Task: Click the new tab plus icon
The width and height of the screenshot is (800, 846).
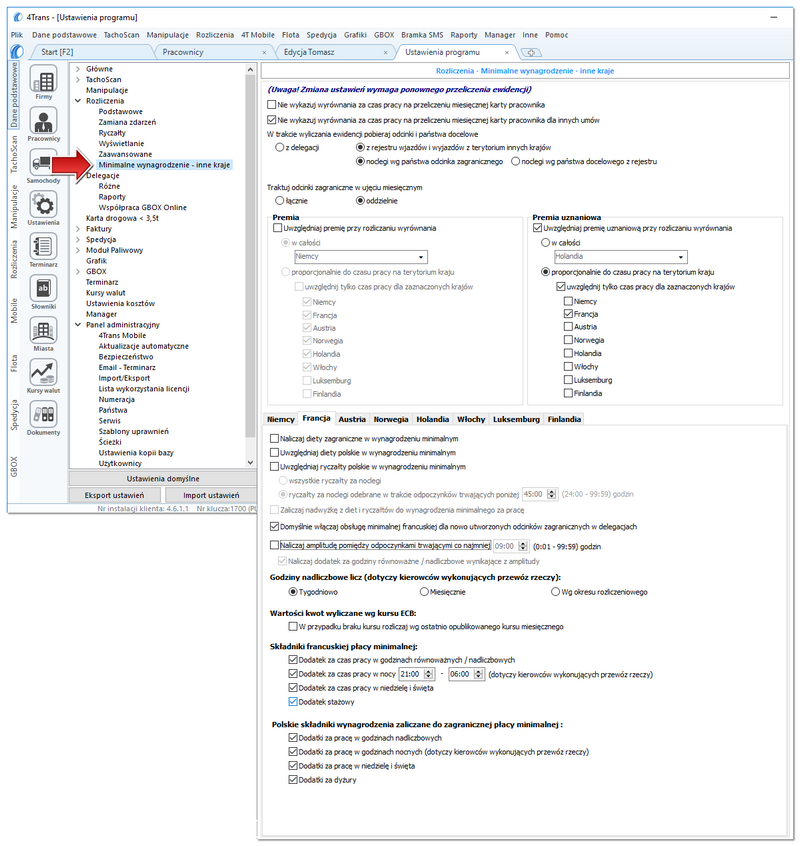Action: click(x=531, y=52)
